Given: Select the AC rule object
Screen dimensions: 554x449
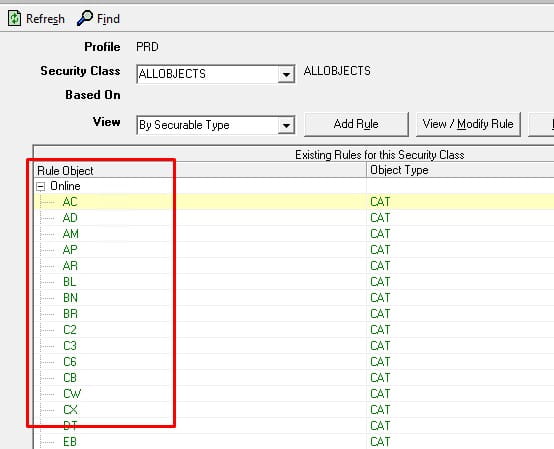Looking at the screenshot, I should 70,202.
